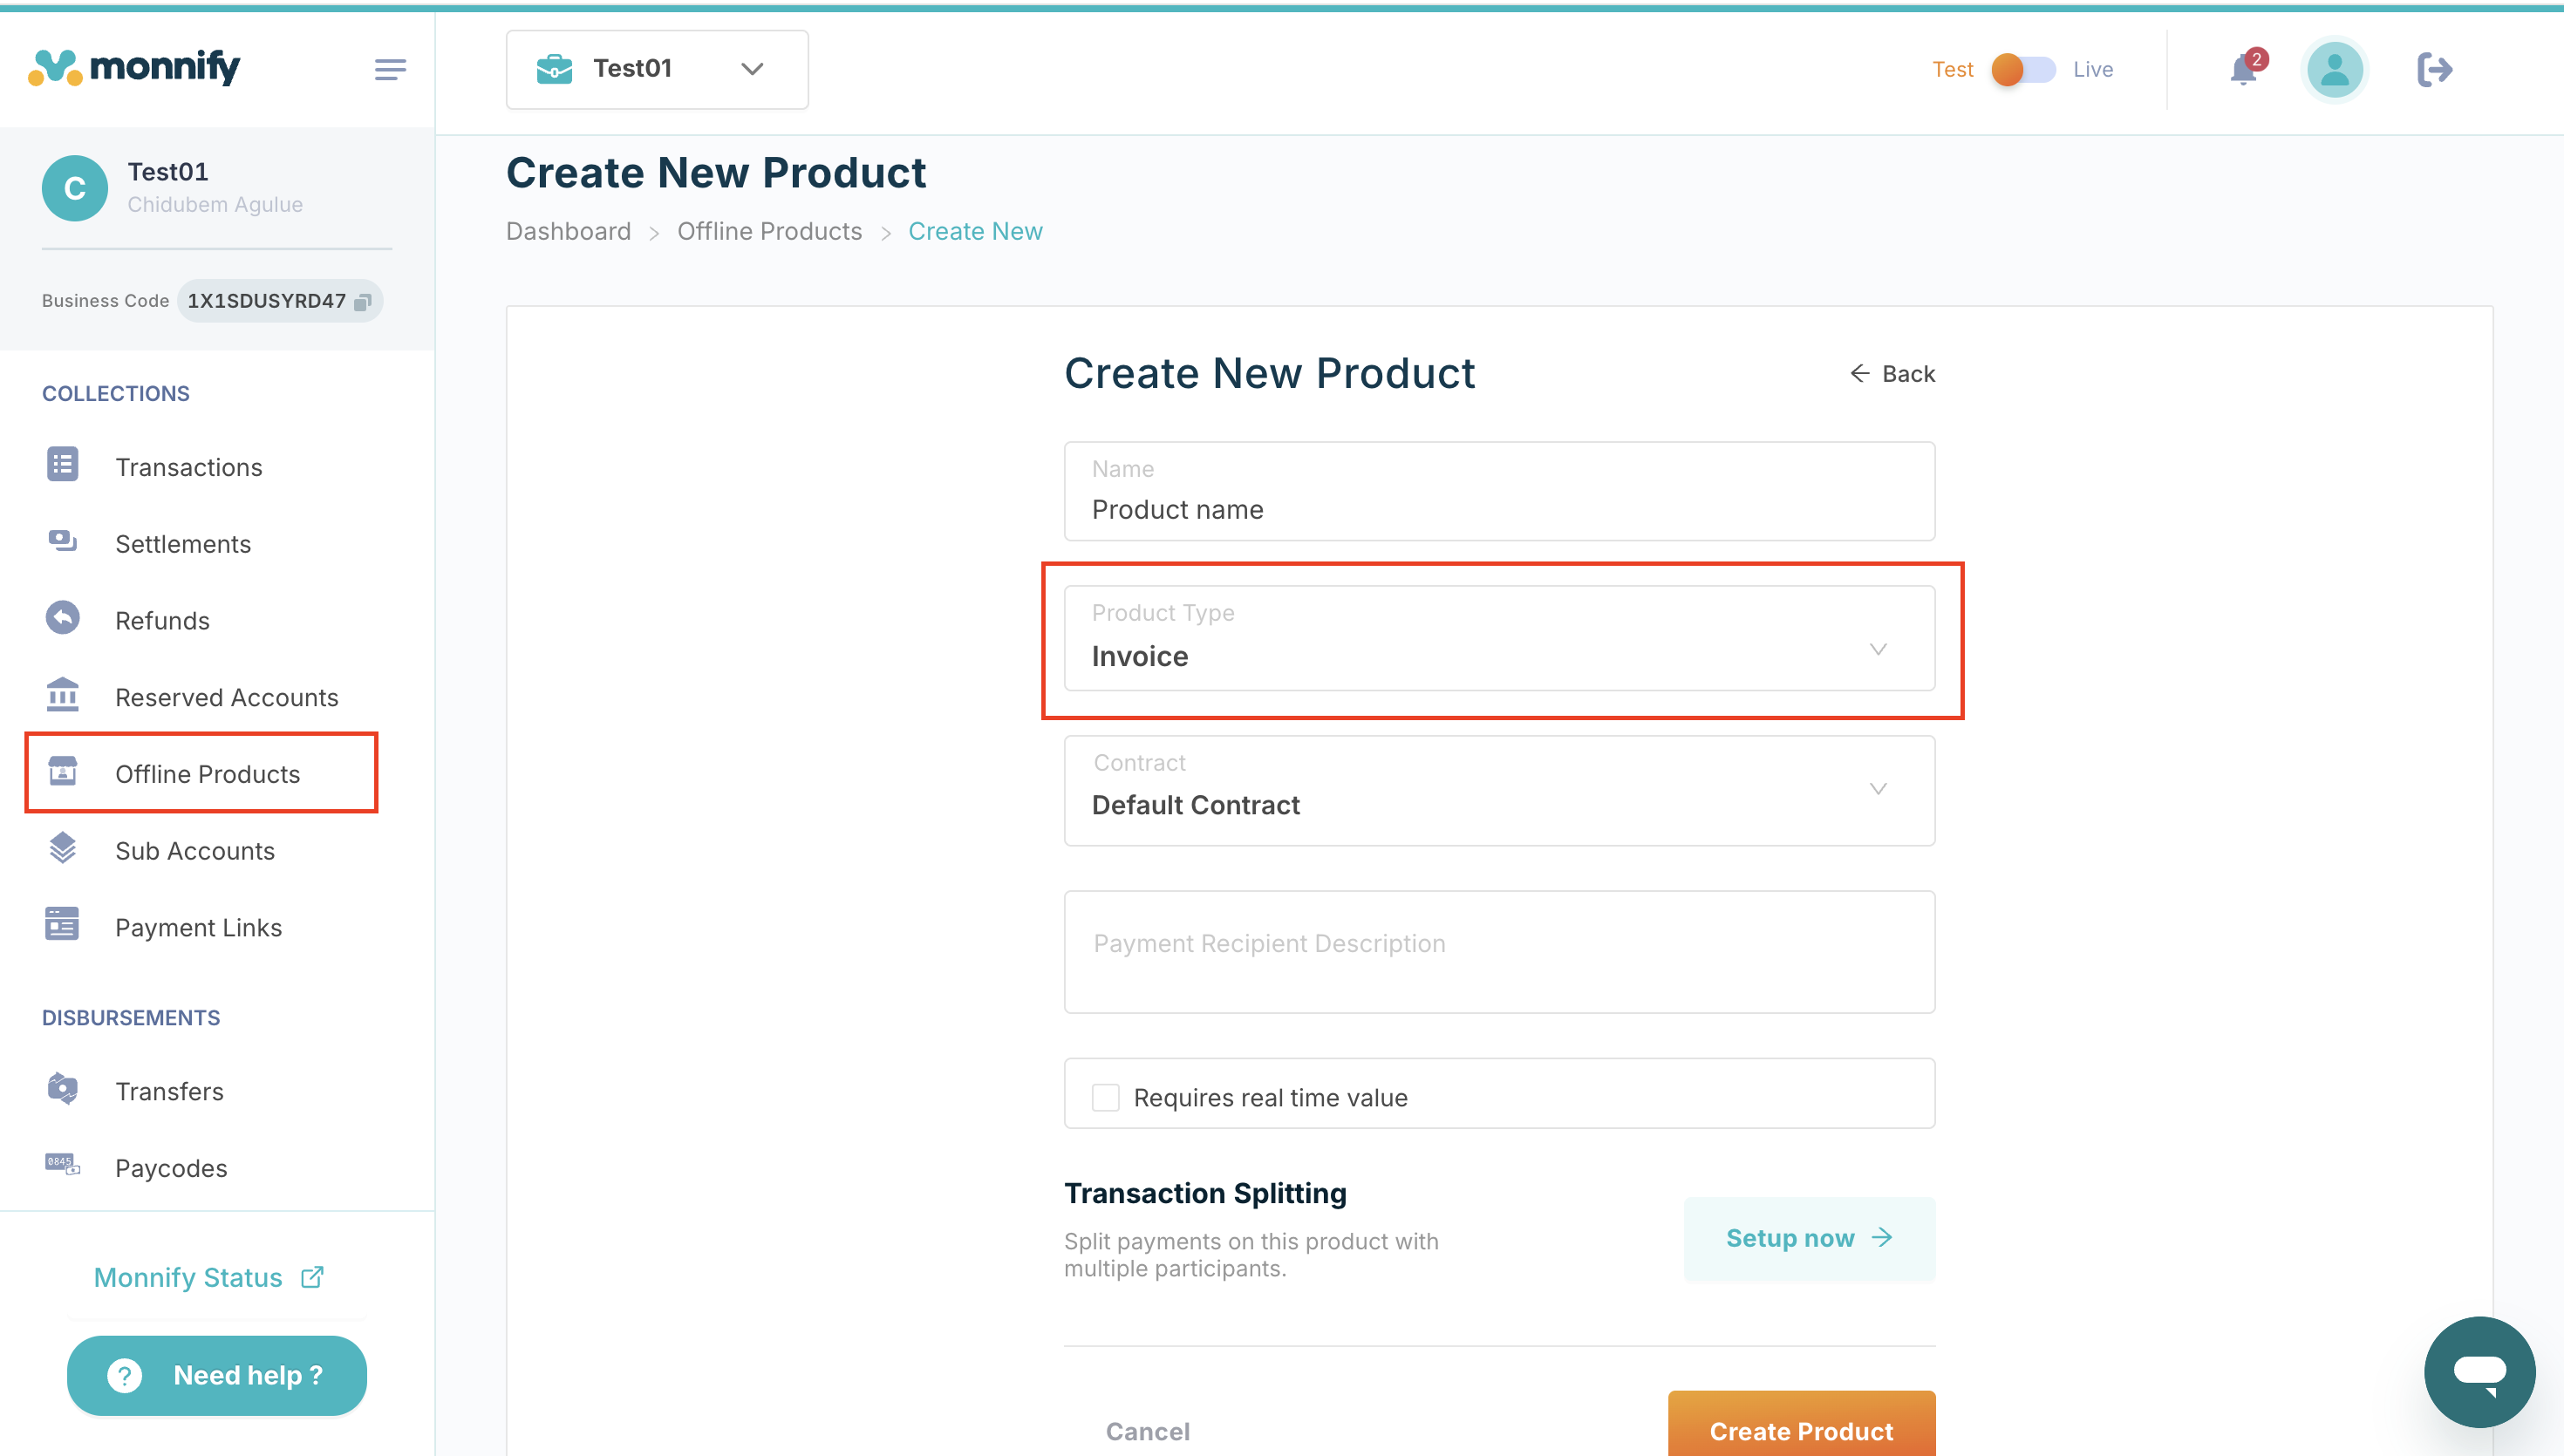Check the Requires real time value checkbox

(x=1105, y=1097)
